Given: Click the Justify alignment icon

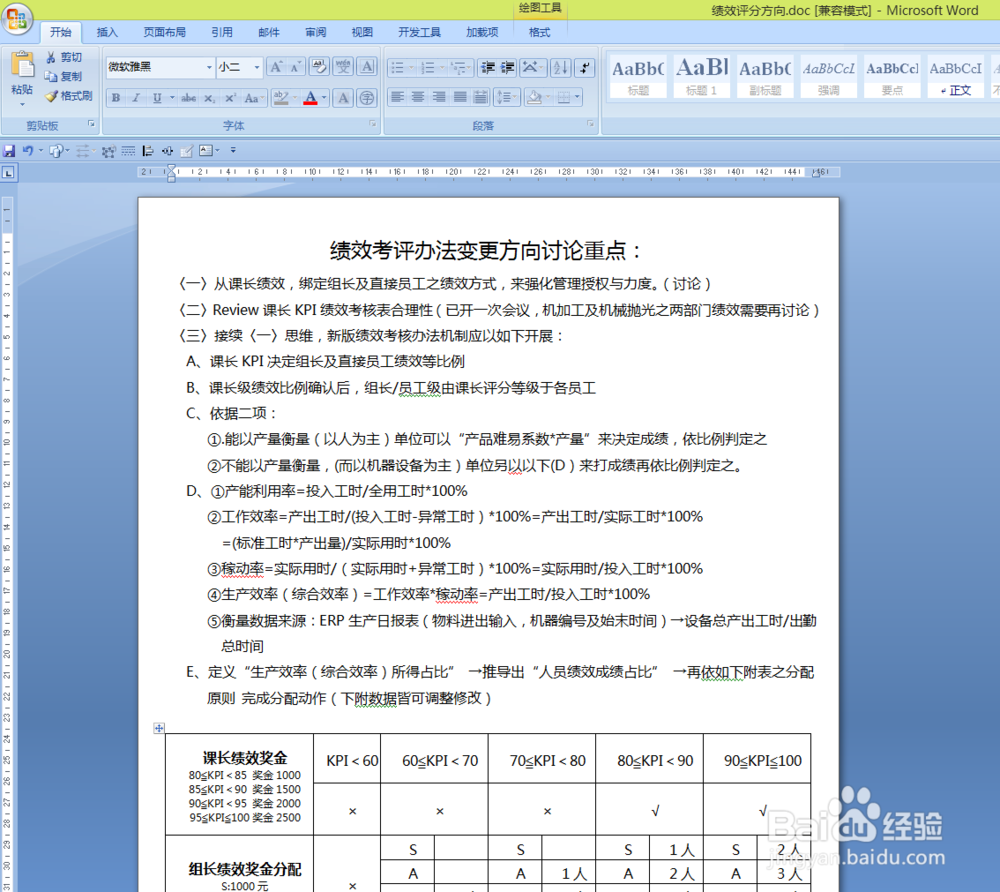Looking at the screenshot, I should (460, 98).
